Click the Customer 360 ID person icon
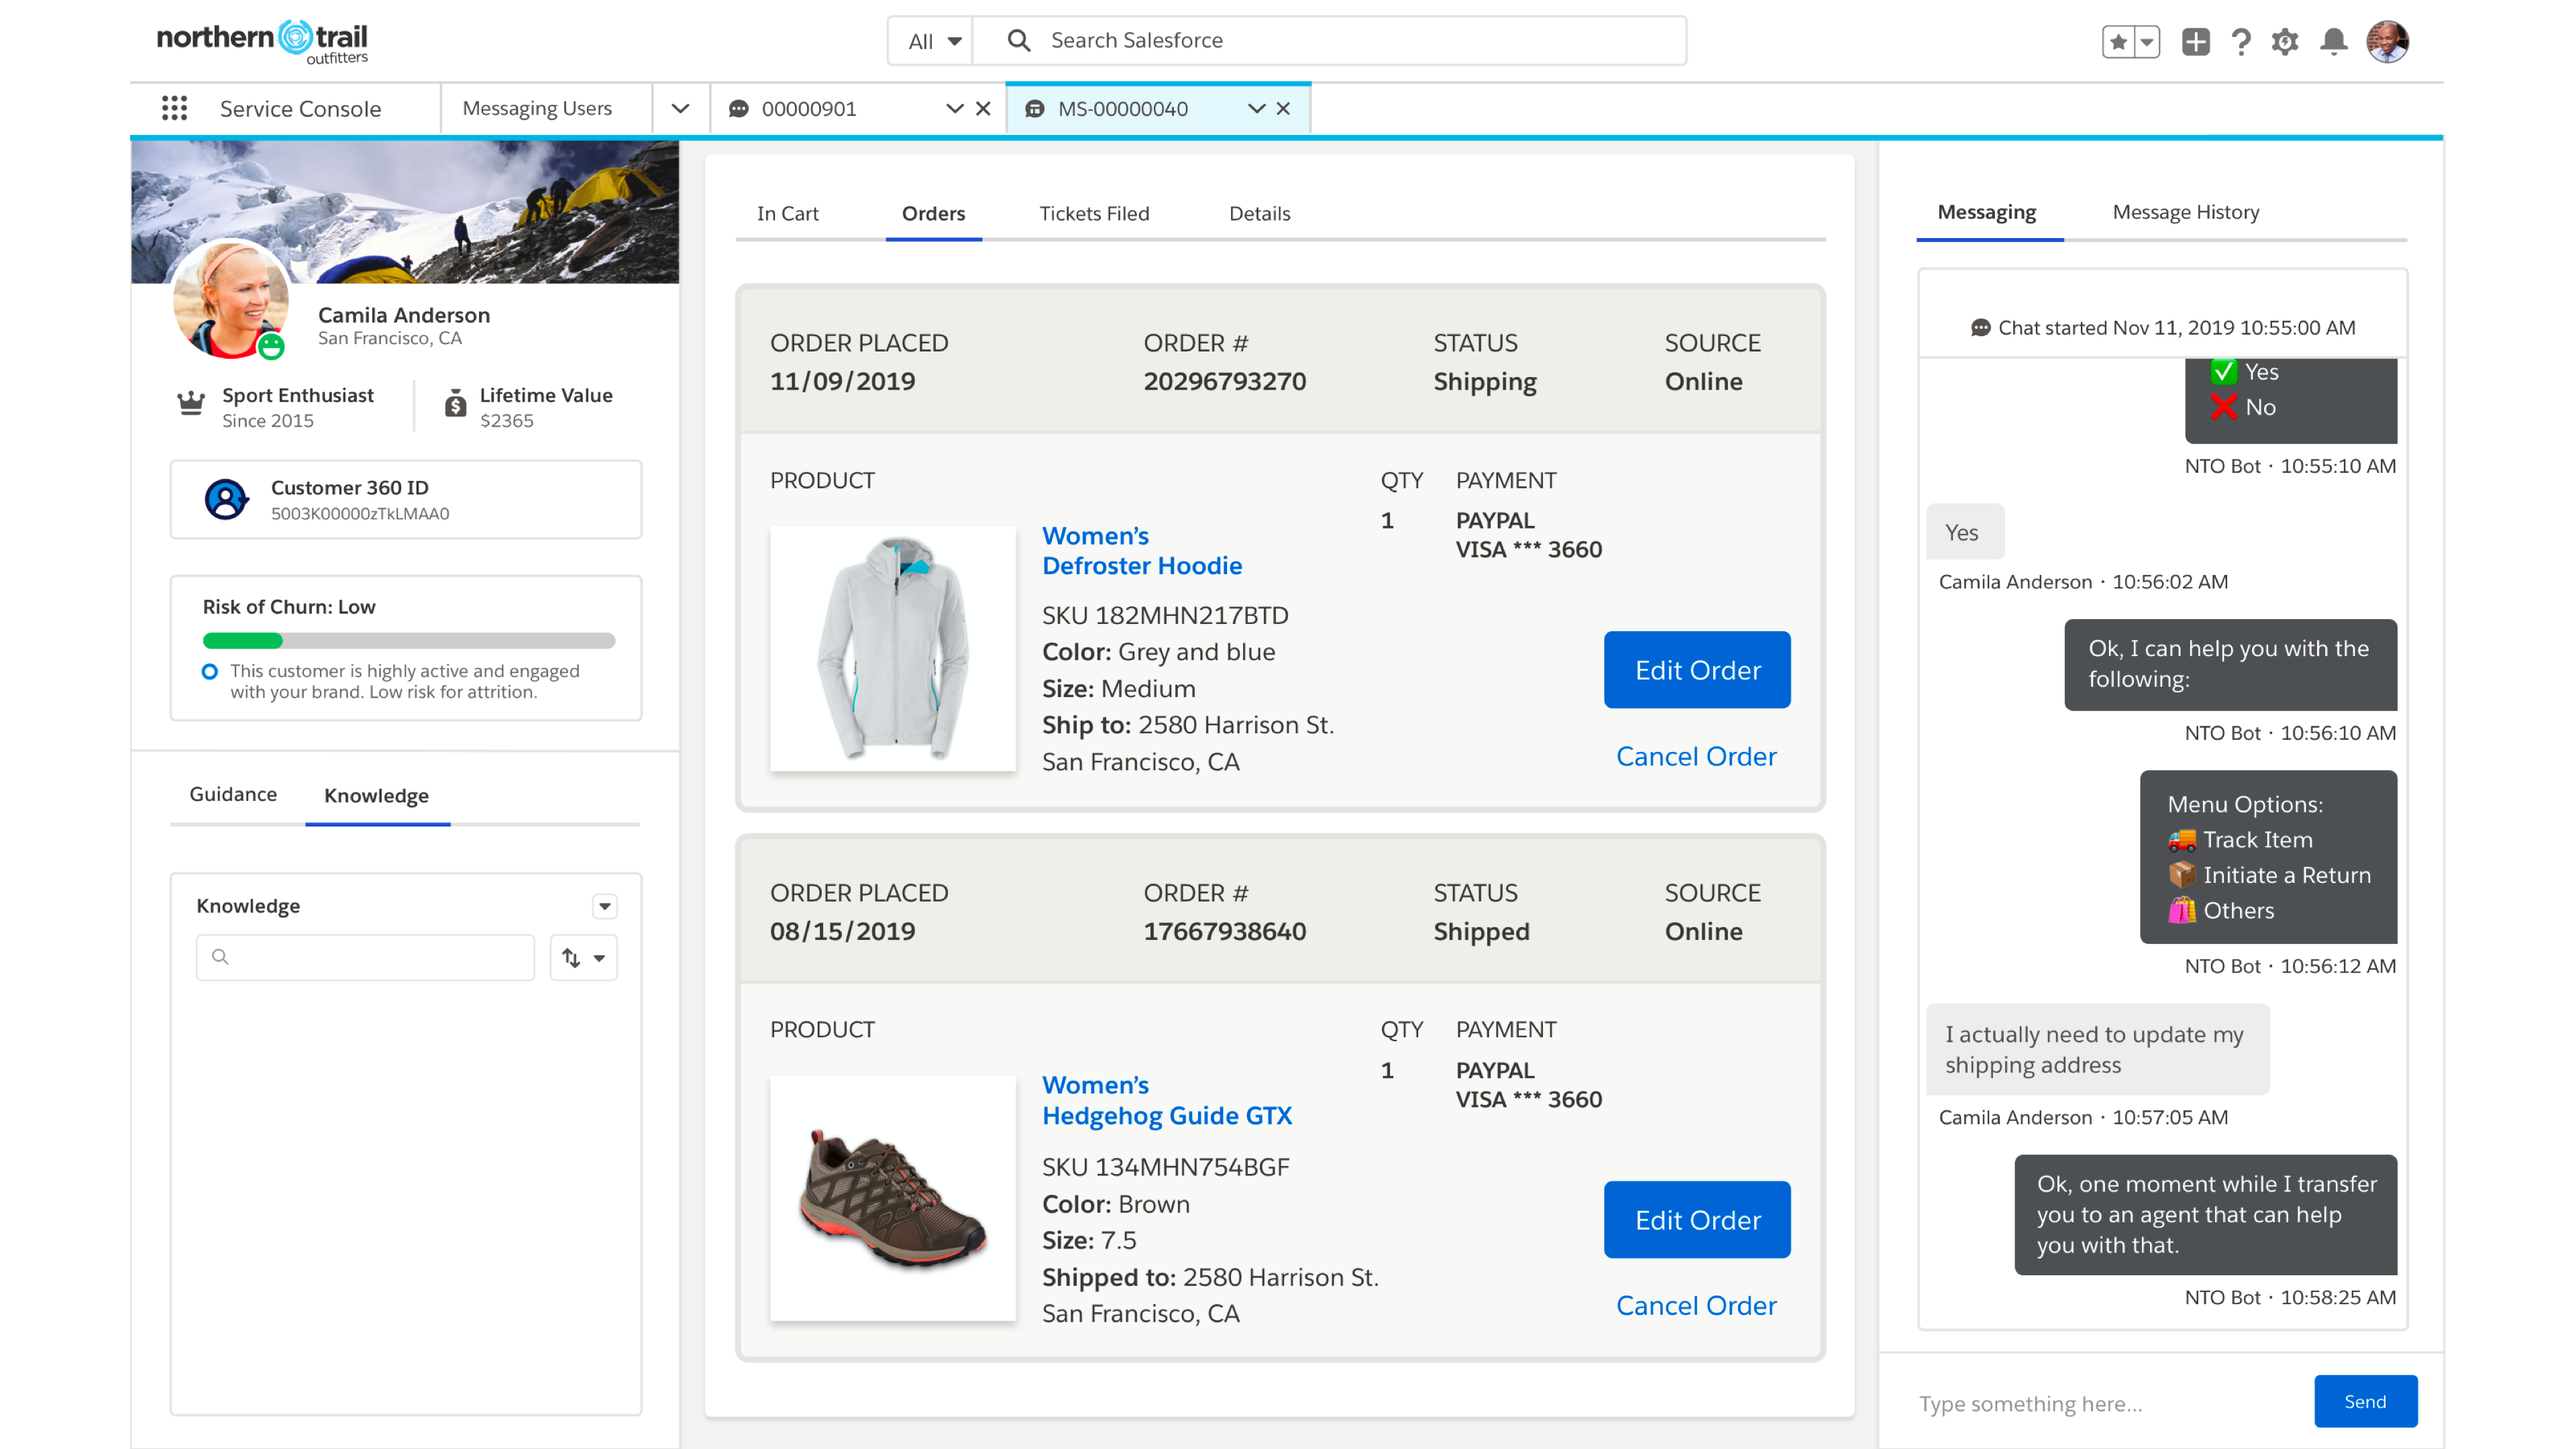 point(226,499)
